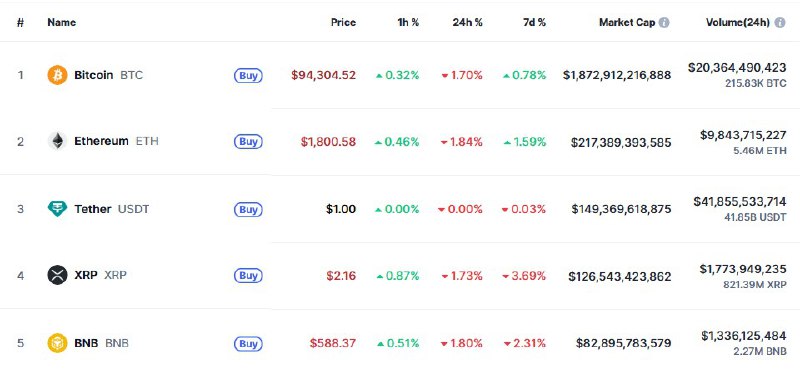
Task: Click the Ethereum diamond logo icon
Action: click(x=57, y=141)
